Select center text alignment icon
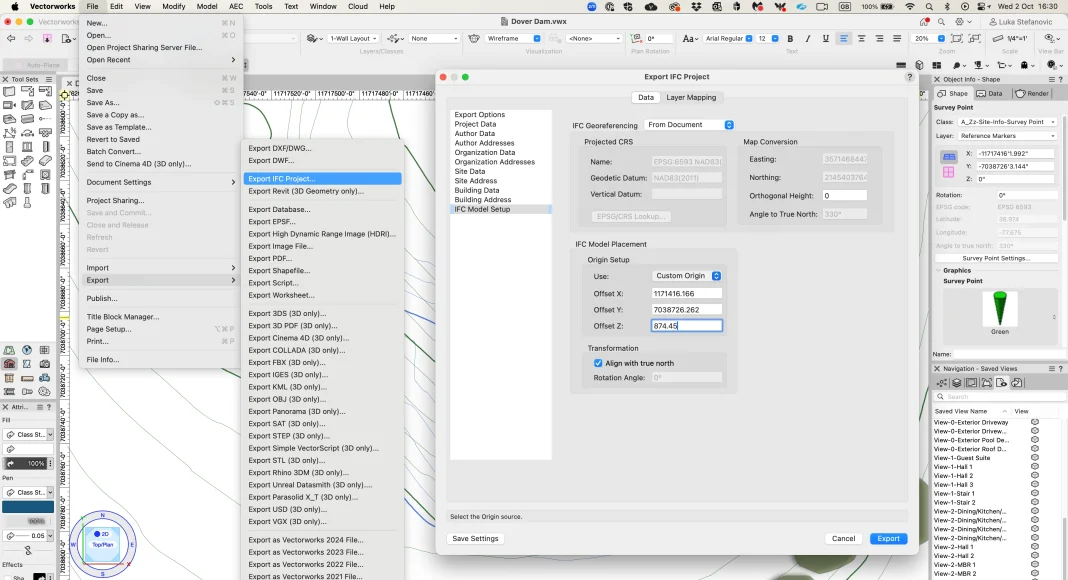1068x580 pixels. 863,39
